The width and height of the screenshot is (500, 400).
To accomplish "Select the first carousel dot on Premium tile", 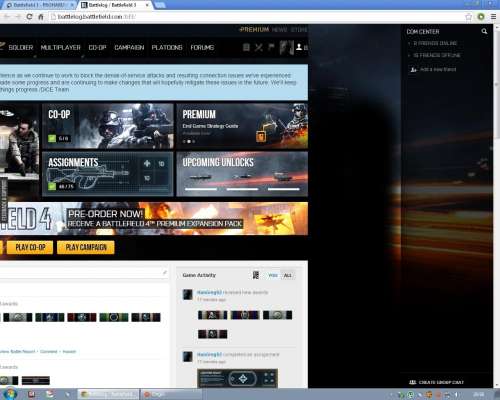I will (x=184, y=142).
